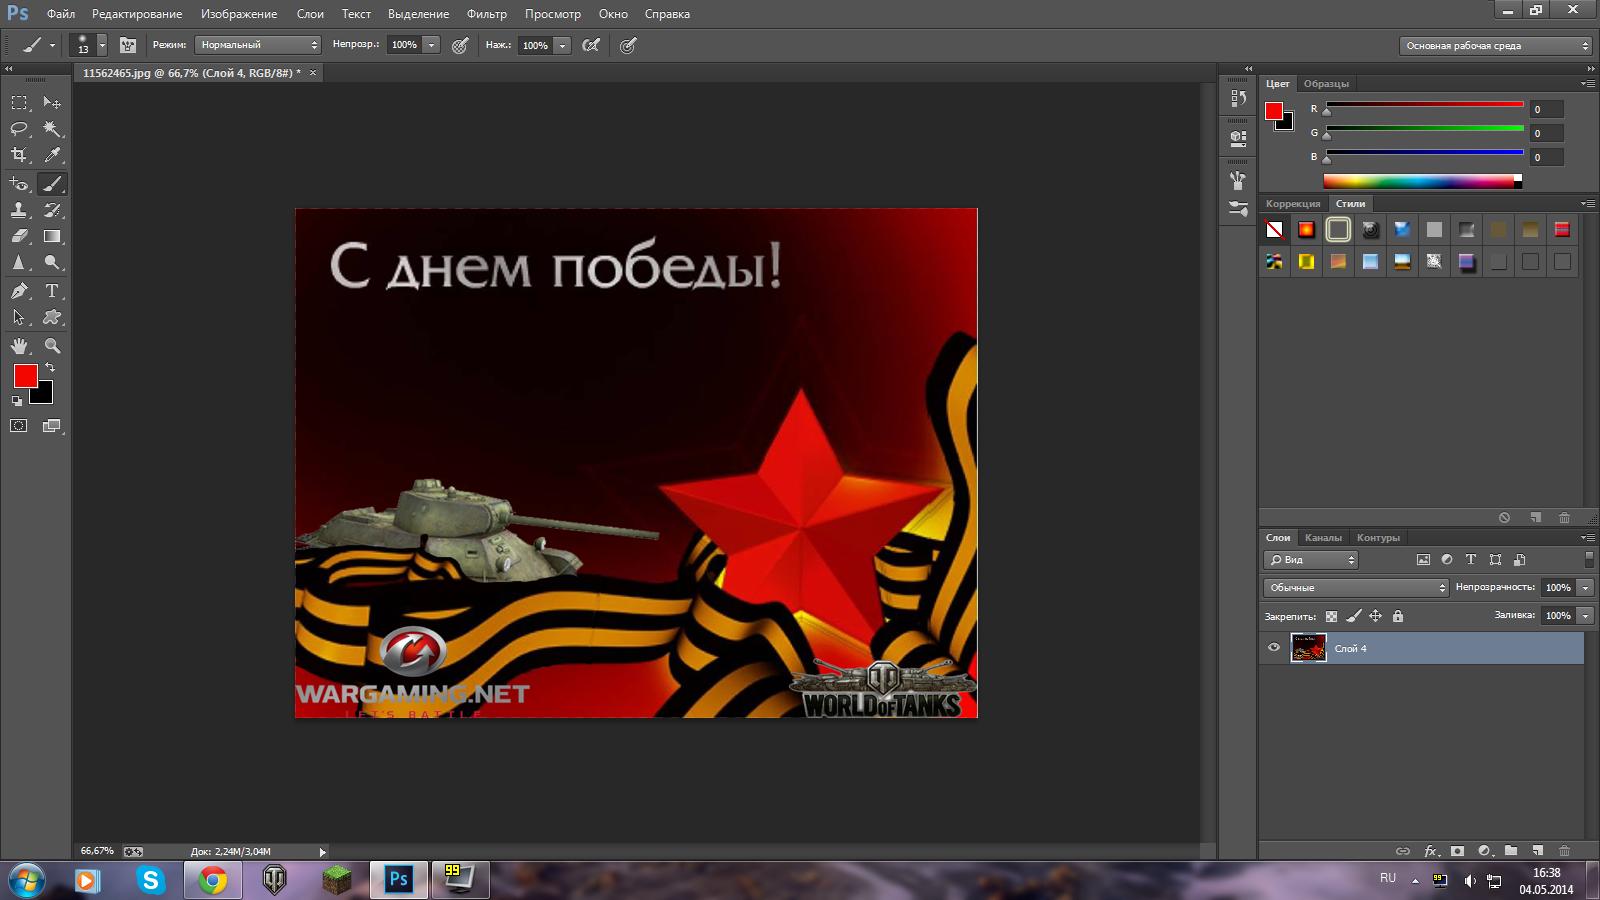
Task: Select the History Brush tool
Action: coord(52,210)
